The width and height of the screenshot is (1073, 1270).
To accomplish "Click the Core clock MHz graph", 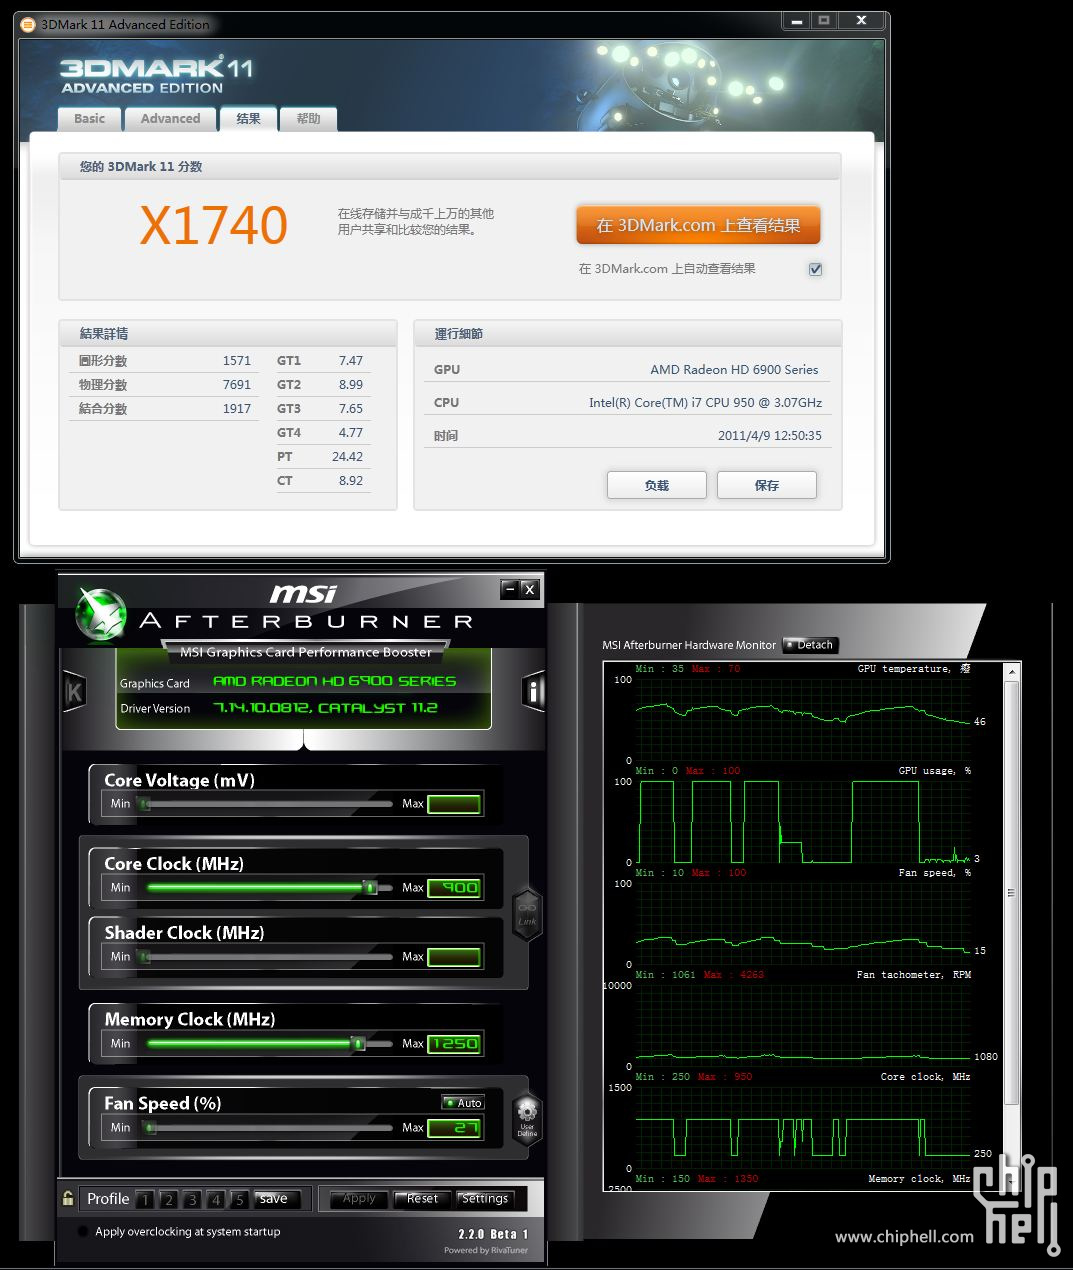I will coord(804,1127).
